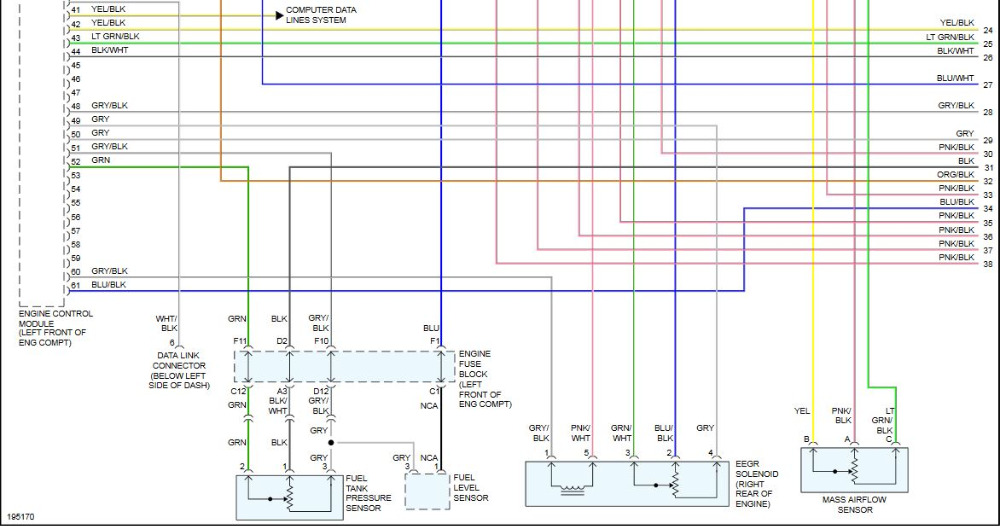The image size is (1000, 526).
Task: Click the Data Link Connector pin 6 terminal
Action: click(179, 345)
